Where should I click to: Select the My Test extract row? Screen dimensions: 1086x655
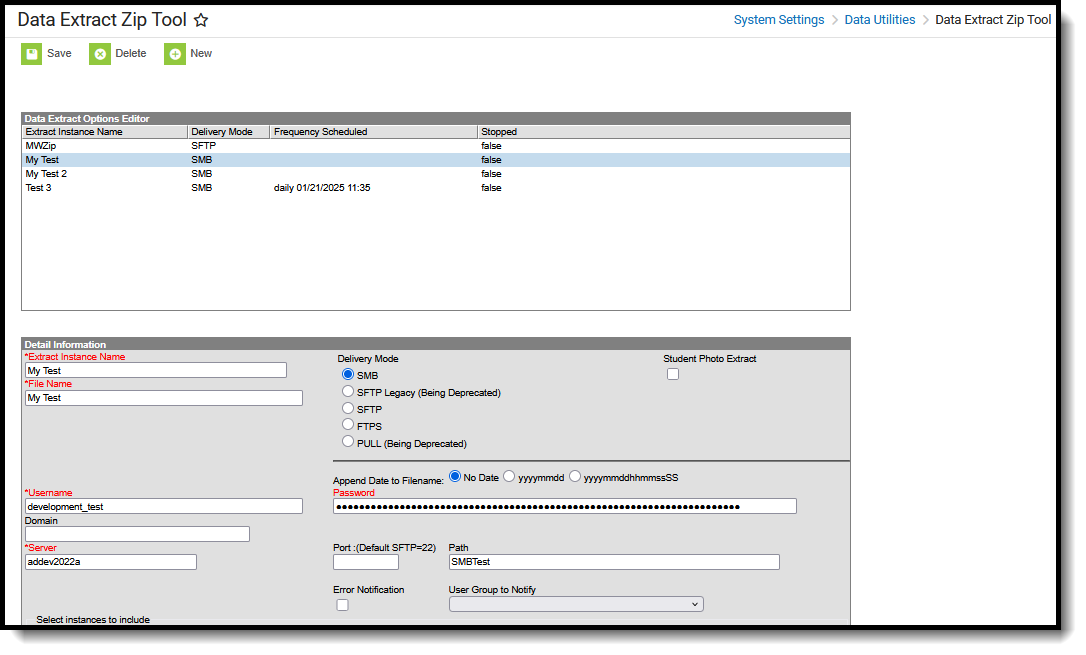coord(436,160)
